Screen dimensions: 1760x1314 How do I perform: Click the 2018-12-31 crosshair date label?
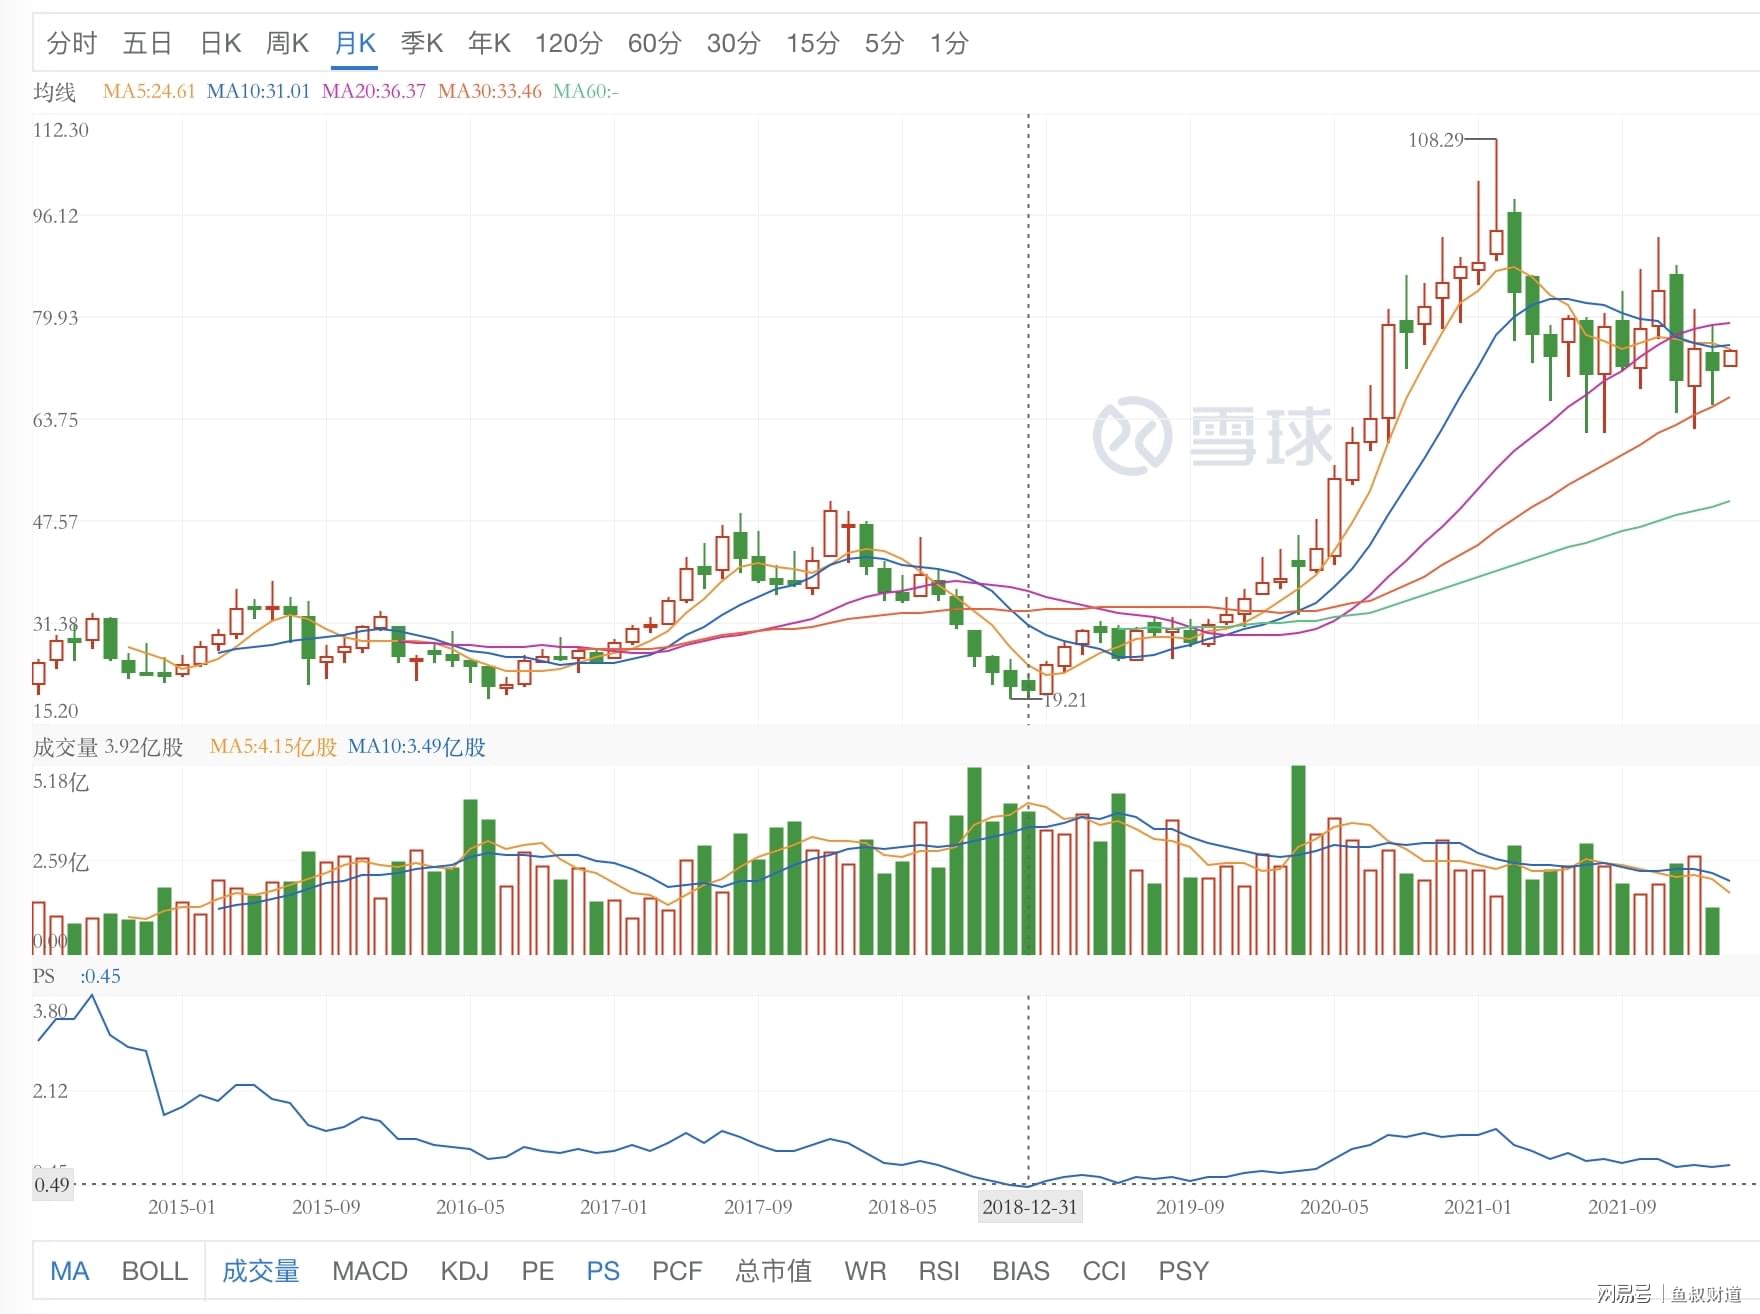[1030, 1207]
